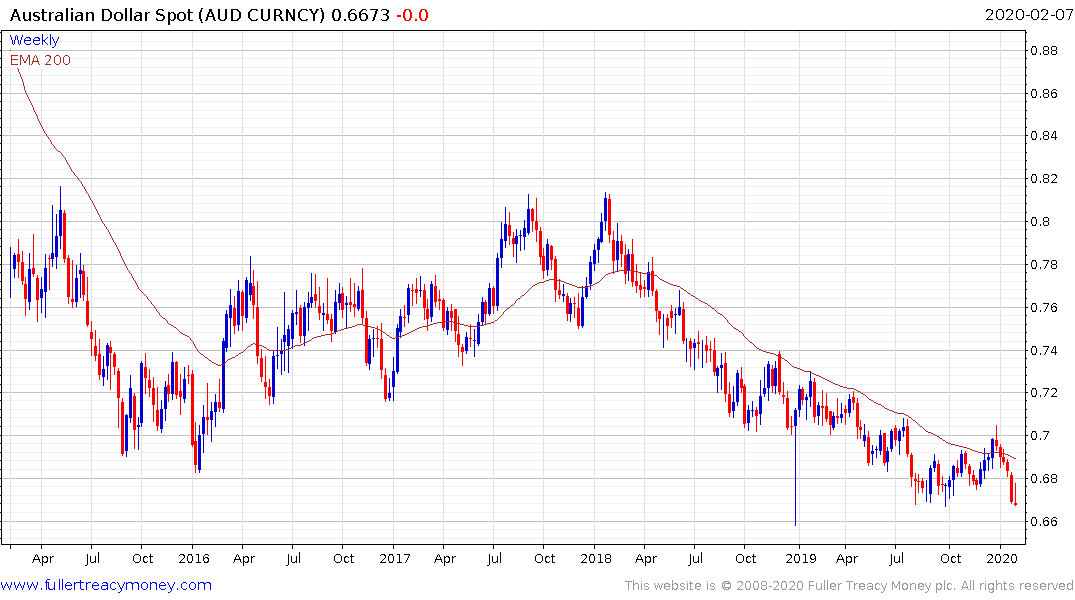Click the 0.88 price axis label
The width and height of the screenshot is (1075, 600).
click(x=1044, y=50)
